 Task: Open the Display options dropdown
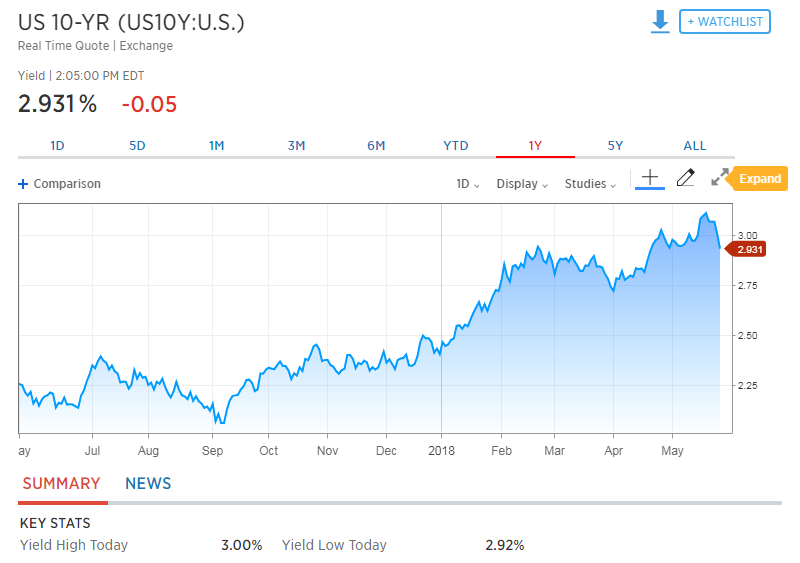click(x=523, y=184)
